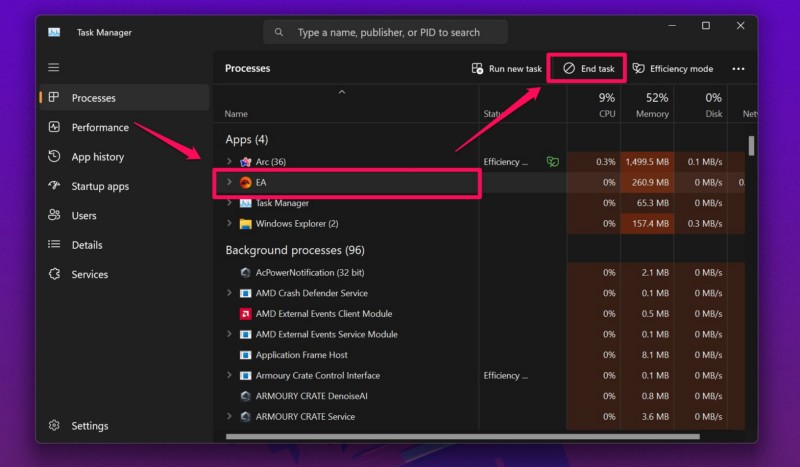
Task: Click the vertical scrollbar in process list
Action: (x=751, y=147)
